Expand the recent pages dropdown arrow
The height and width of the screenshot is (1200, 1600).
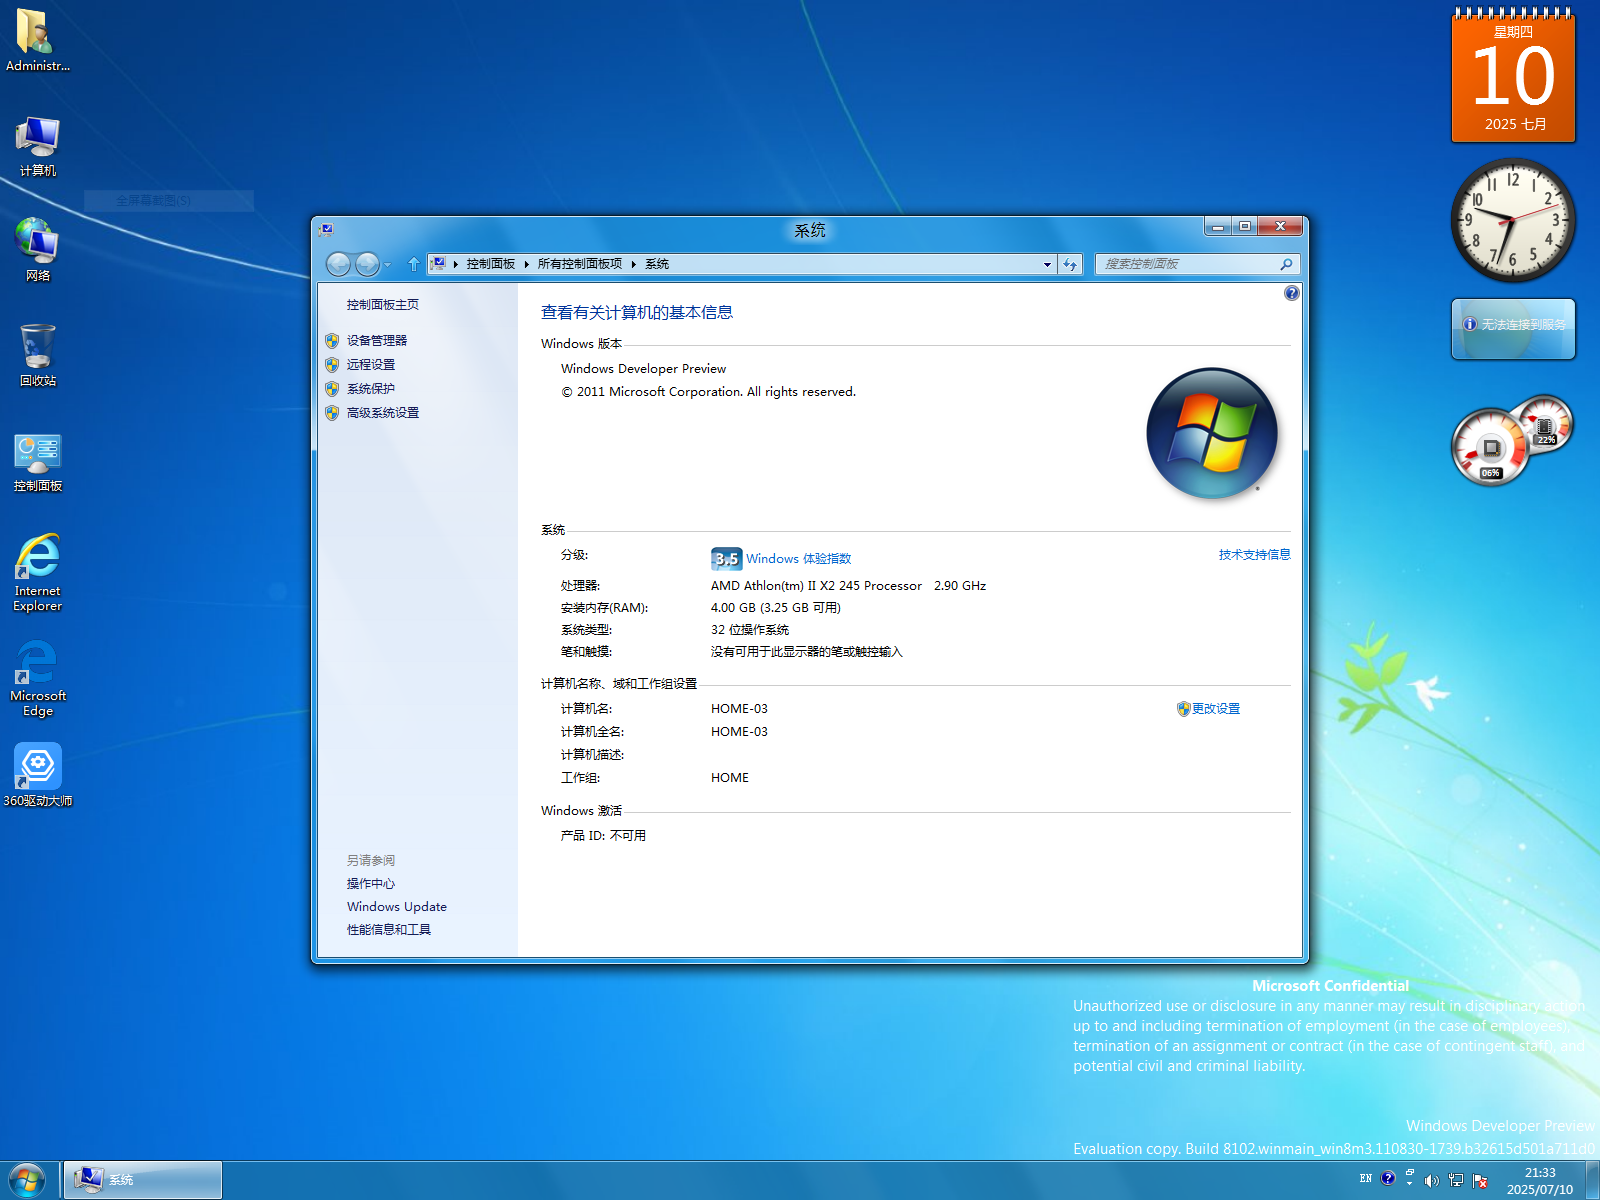(387, 265)
